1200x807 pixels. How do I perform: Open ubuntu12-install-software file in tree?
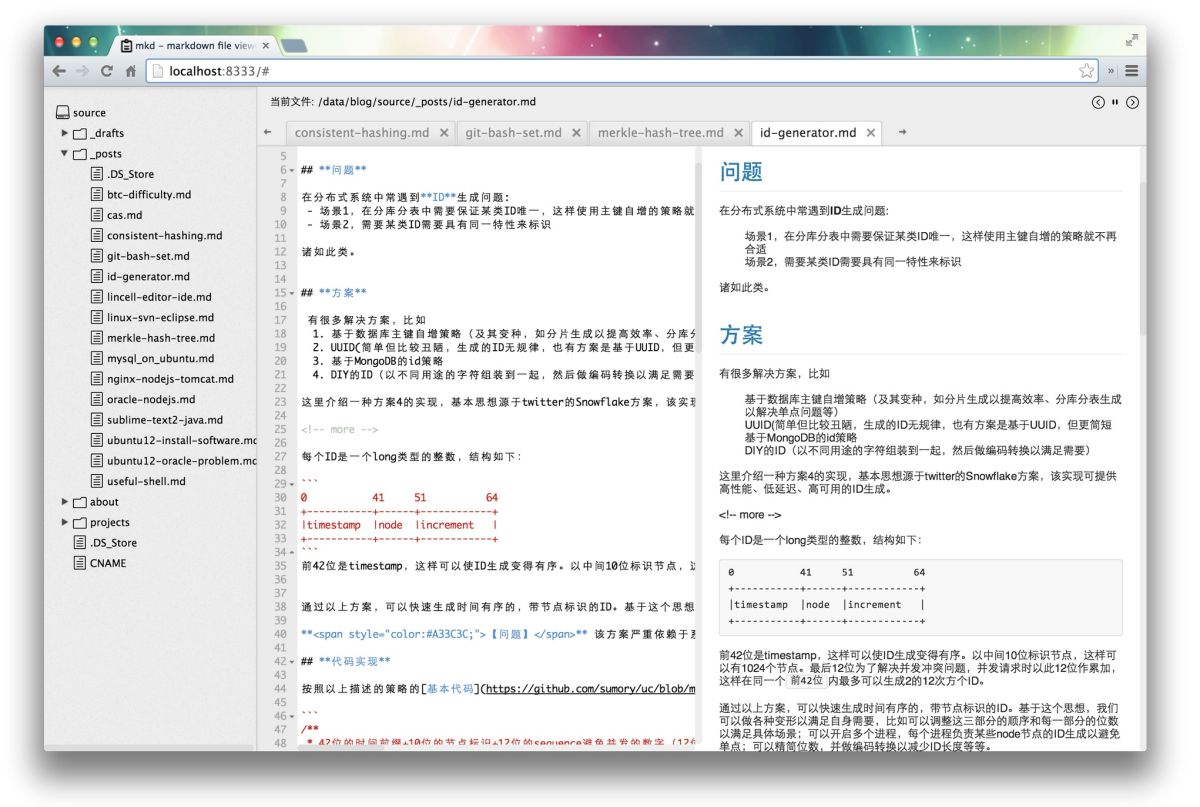[173, 441]
